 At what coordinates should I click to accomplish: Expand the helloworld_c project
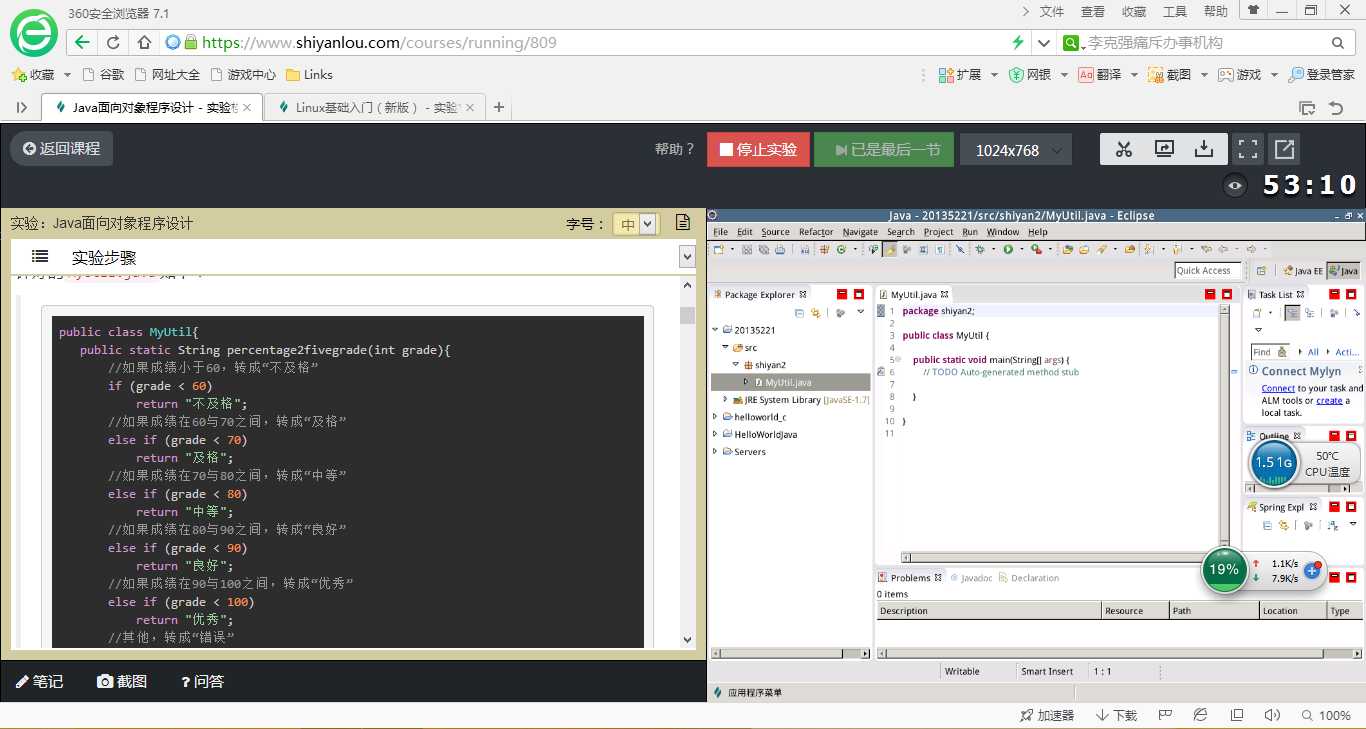(716, 417)
